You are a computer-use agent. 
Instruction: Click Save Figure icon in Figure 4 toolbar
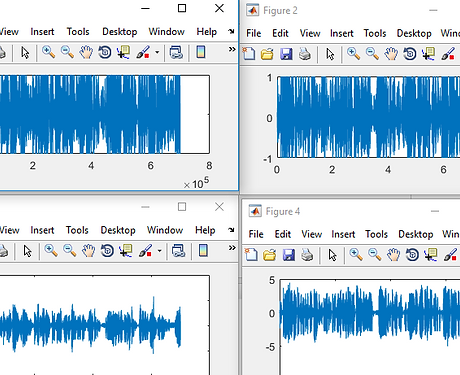click(288, 255)
